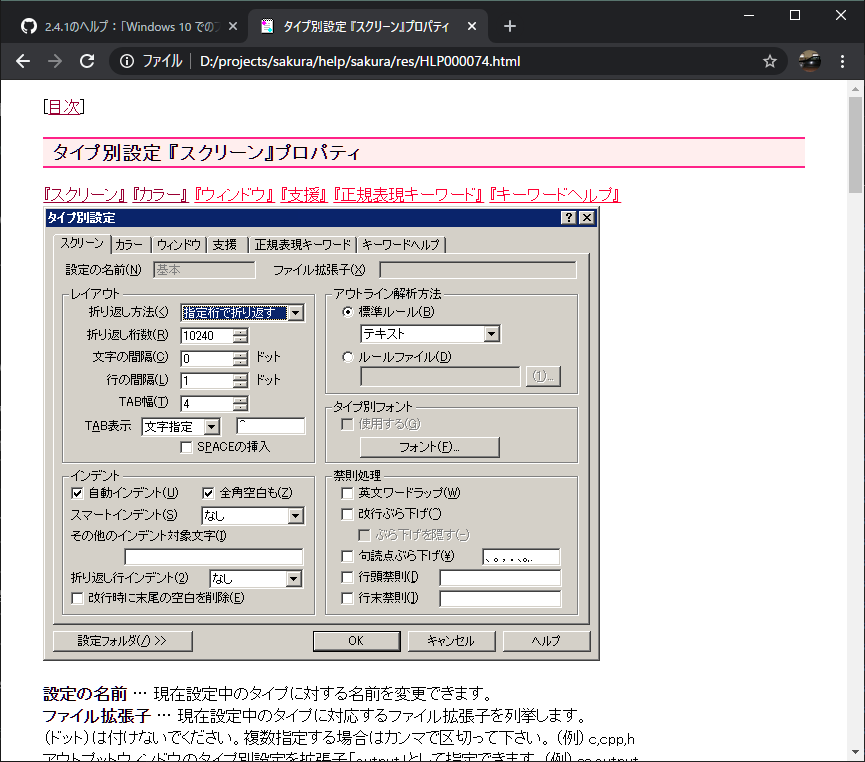Click the file info icon in address bar
This screenshot has height=762, width=865.
click(127, 61)
